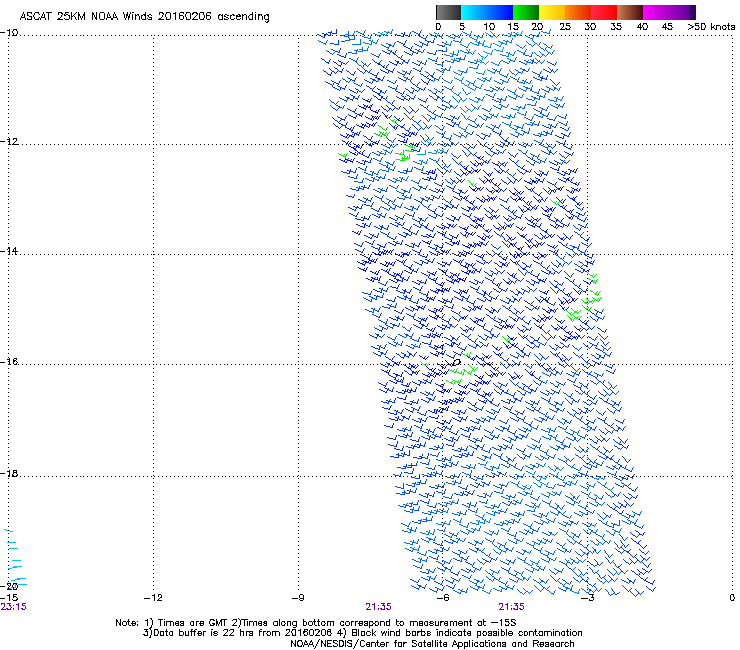Pick the cyan 5-10 knots legend segment
This screenshot has height=650, width=740.
tap(473, 12)
